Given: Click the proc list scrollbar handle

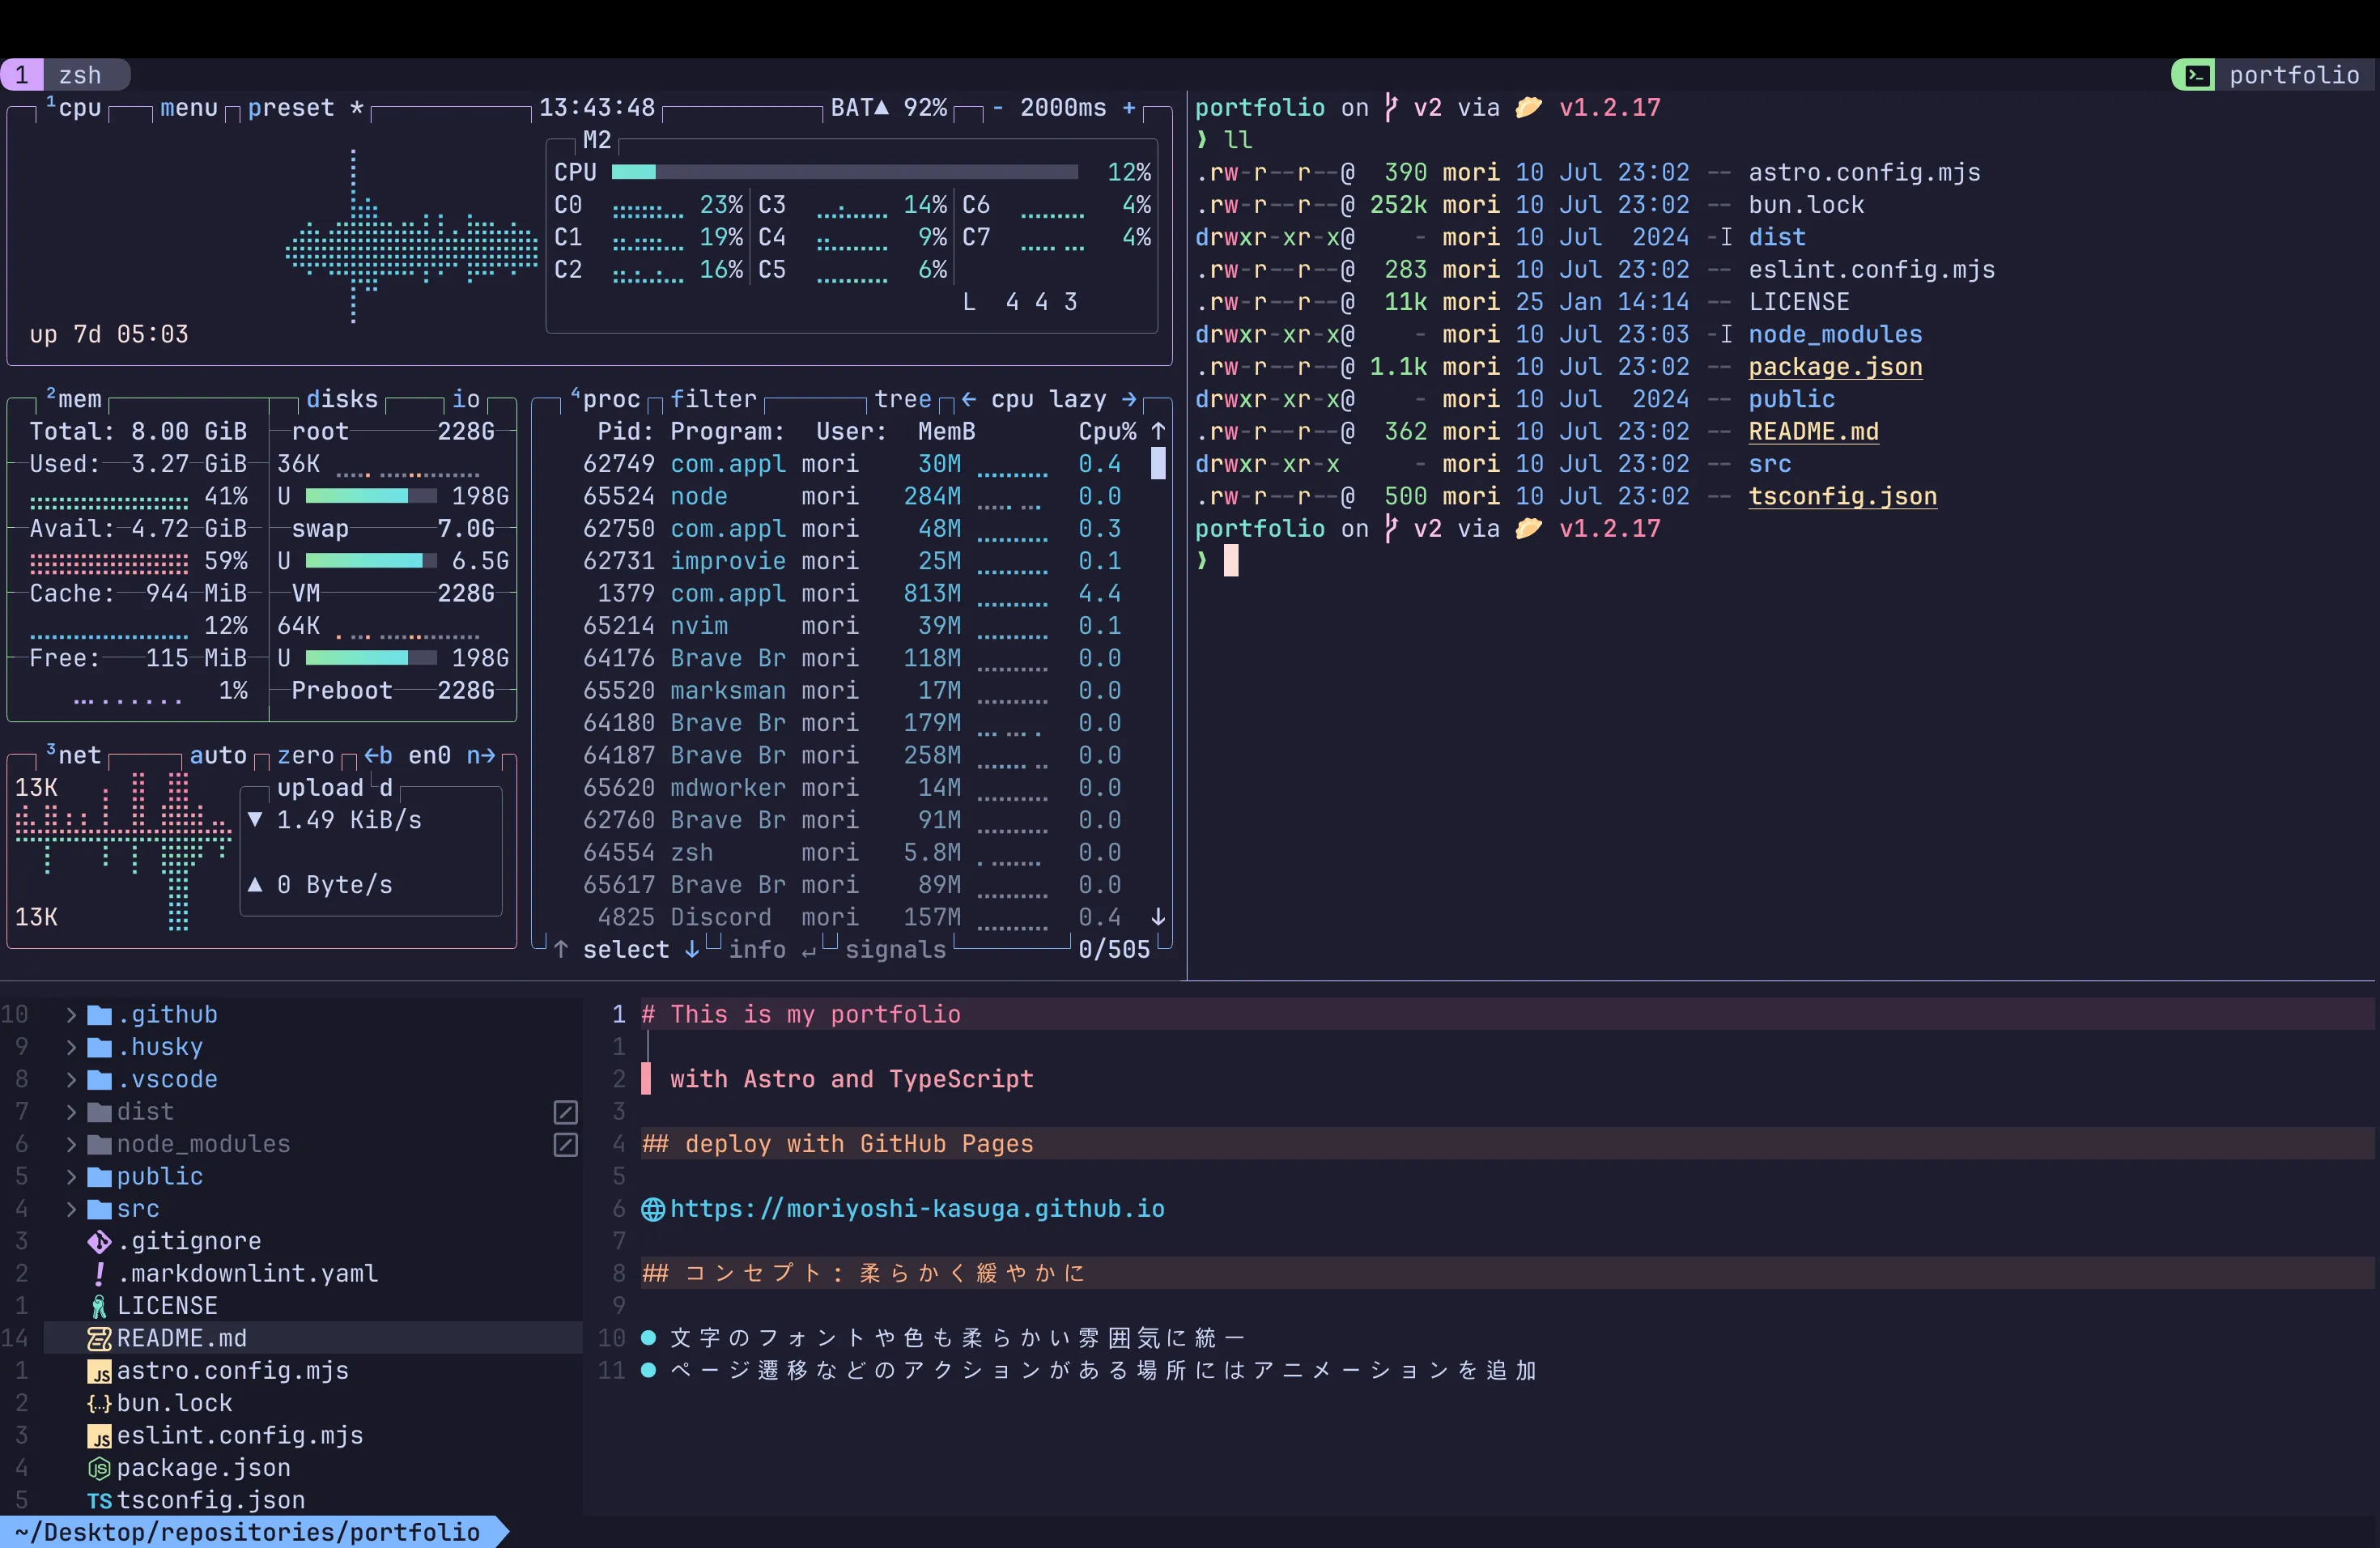Looking at the screenshot, I should tap(1158, 464).
